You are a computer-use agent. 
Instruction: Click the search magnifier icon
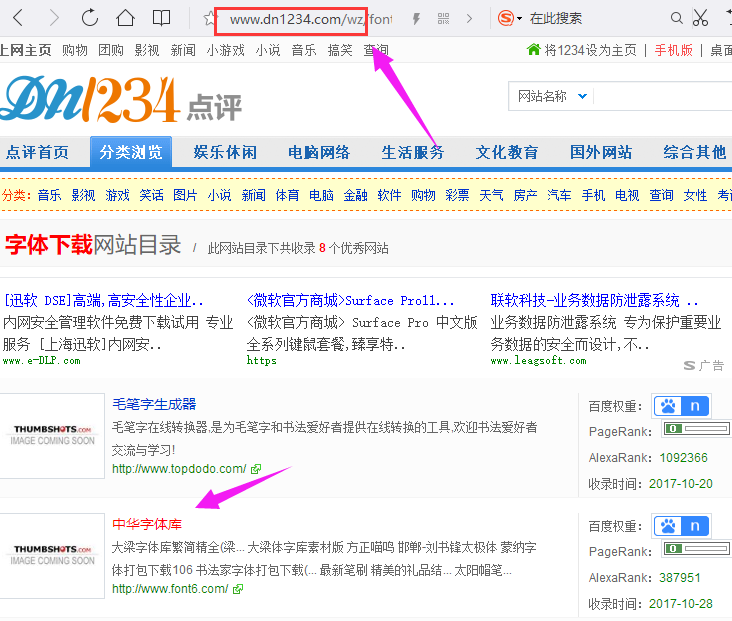[x=677, y=18]
